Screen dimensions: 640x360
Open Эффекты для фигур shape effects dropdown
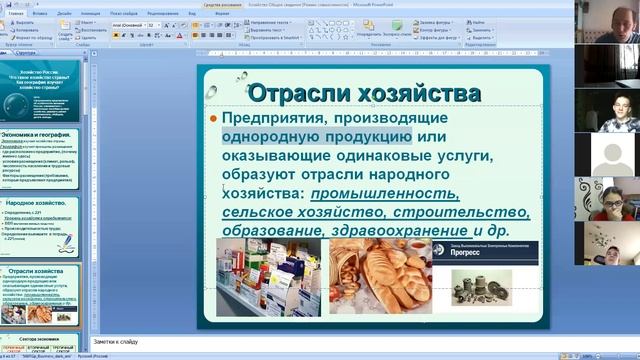pos(436,38)
